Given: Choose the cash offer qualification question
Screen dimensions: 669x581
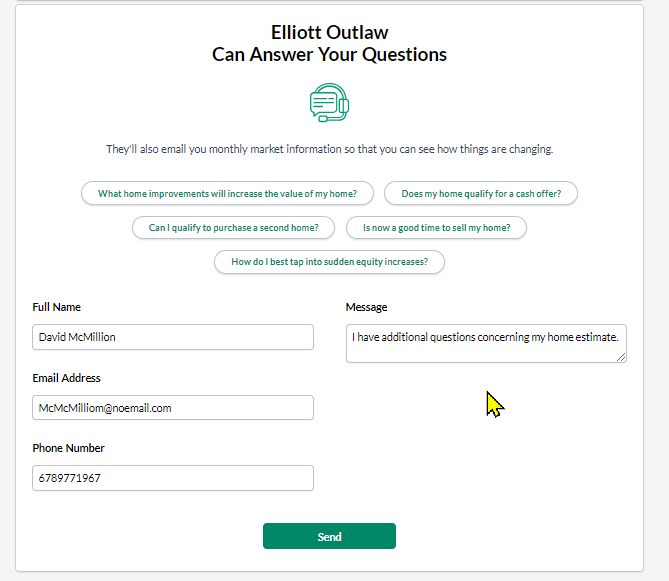Looking at the screenshot, I should coord(481,193).
